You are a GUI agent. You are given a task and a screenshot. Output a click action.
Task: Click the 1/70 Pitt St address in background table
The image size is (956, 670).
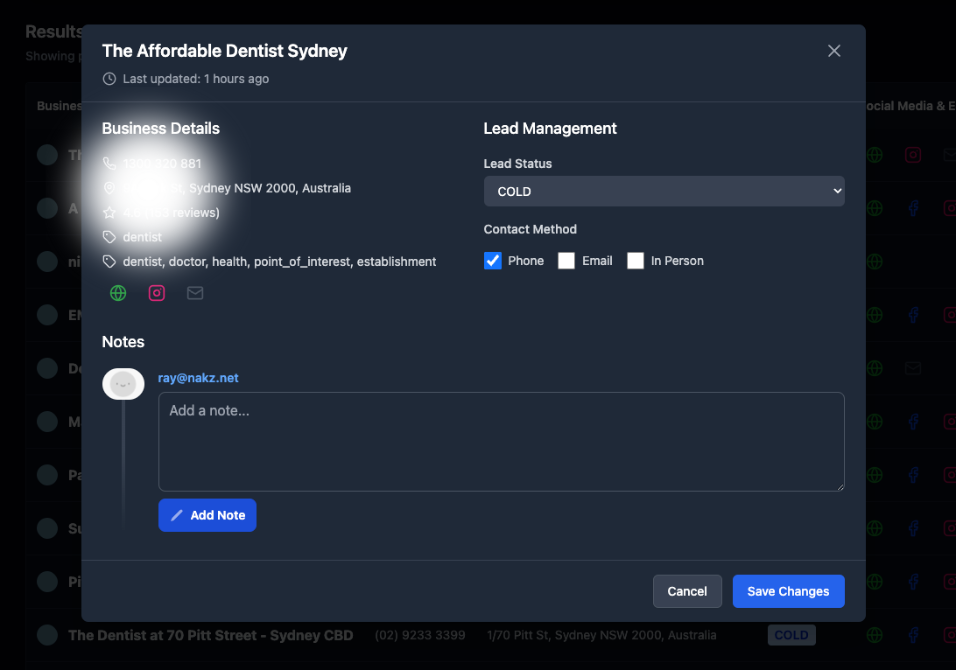coord(602,635)
